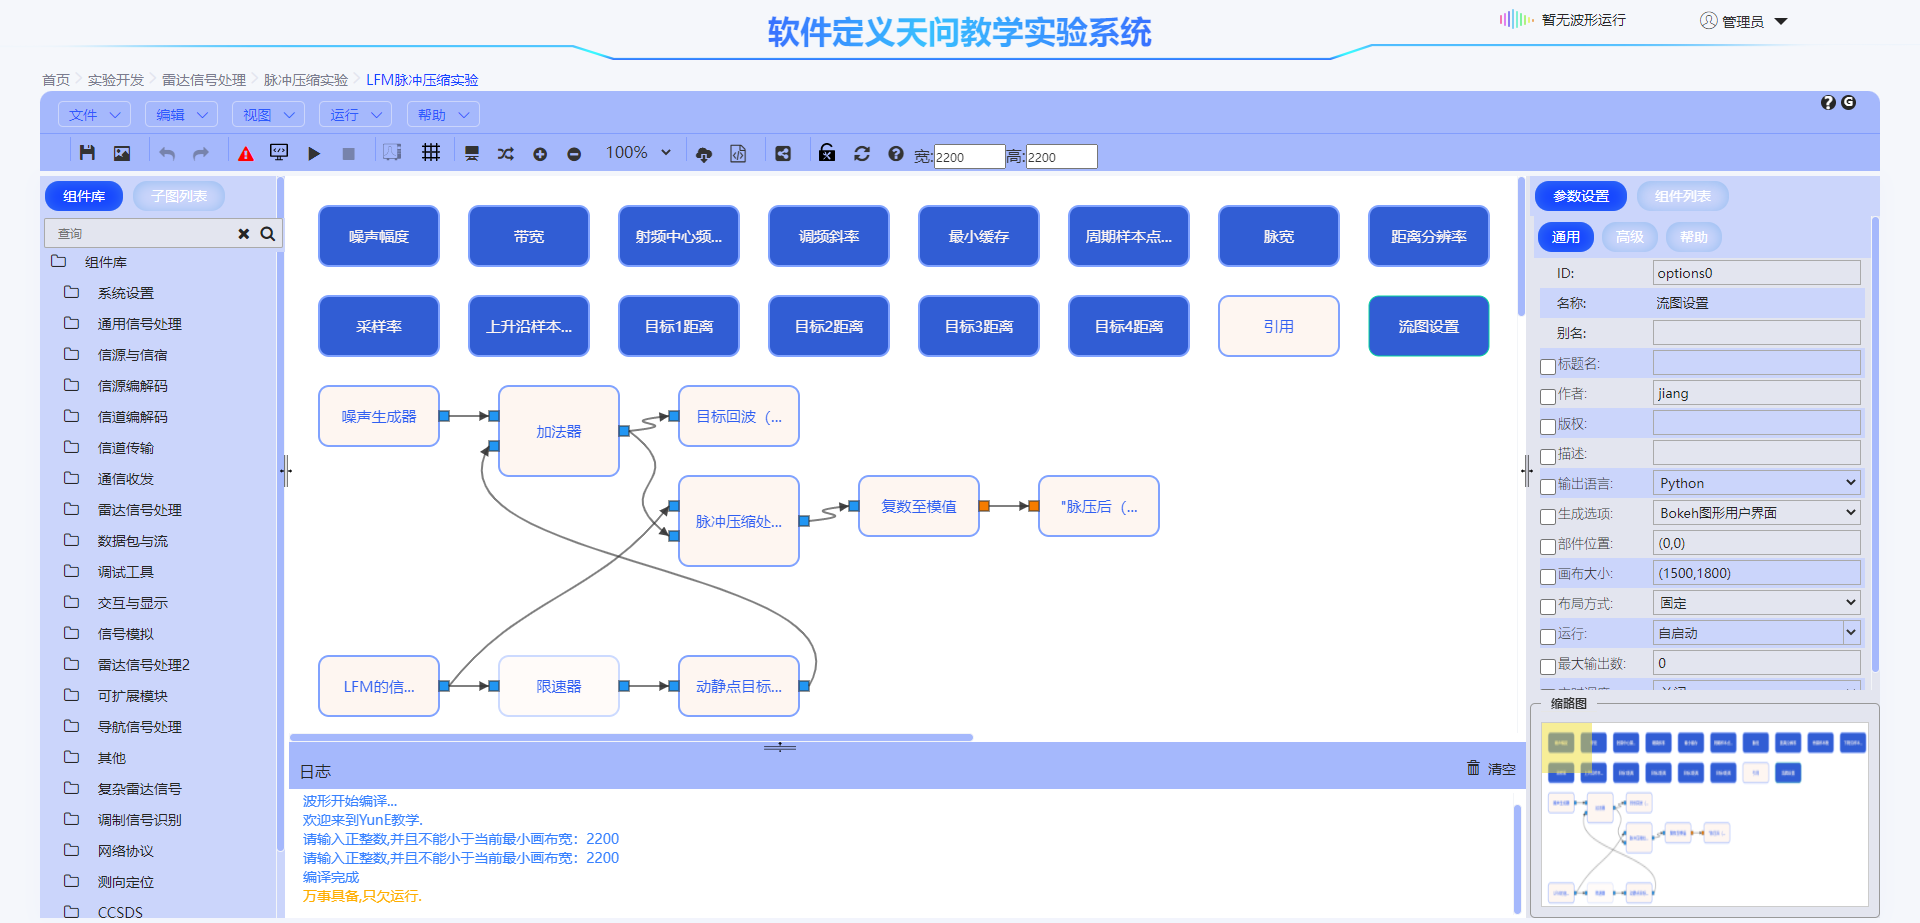Viewport: 1920px width, 923px height.
Task: Click the redo arrow icon
Action: coord(201,153)
